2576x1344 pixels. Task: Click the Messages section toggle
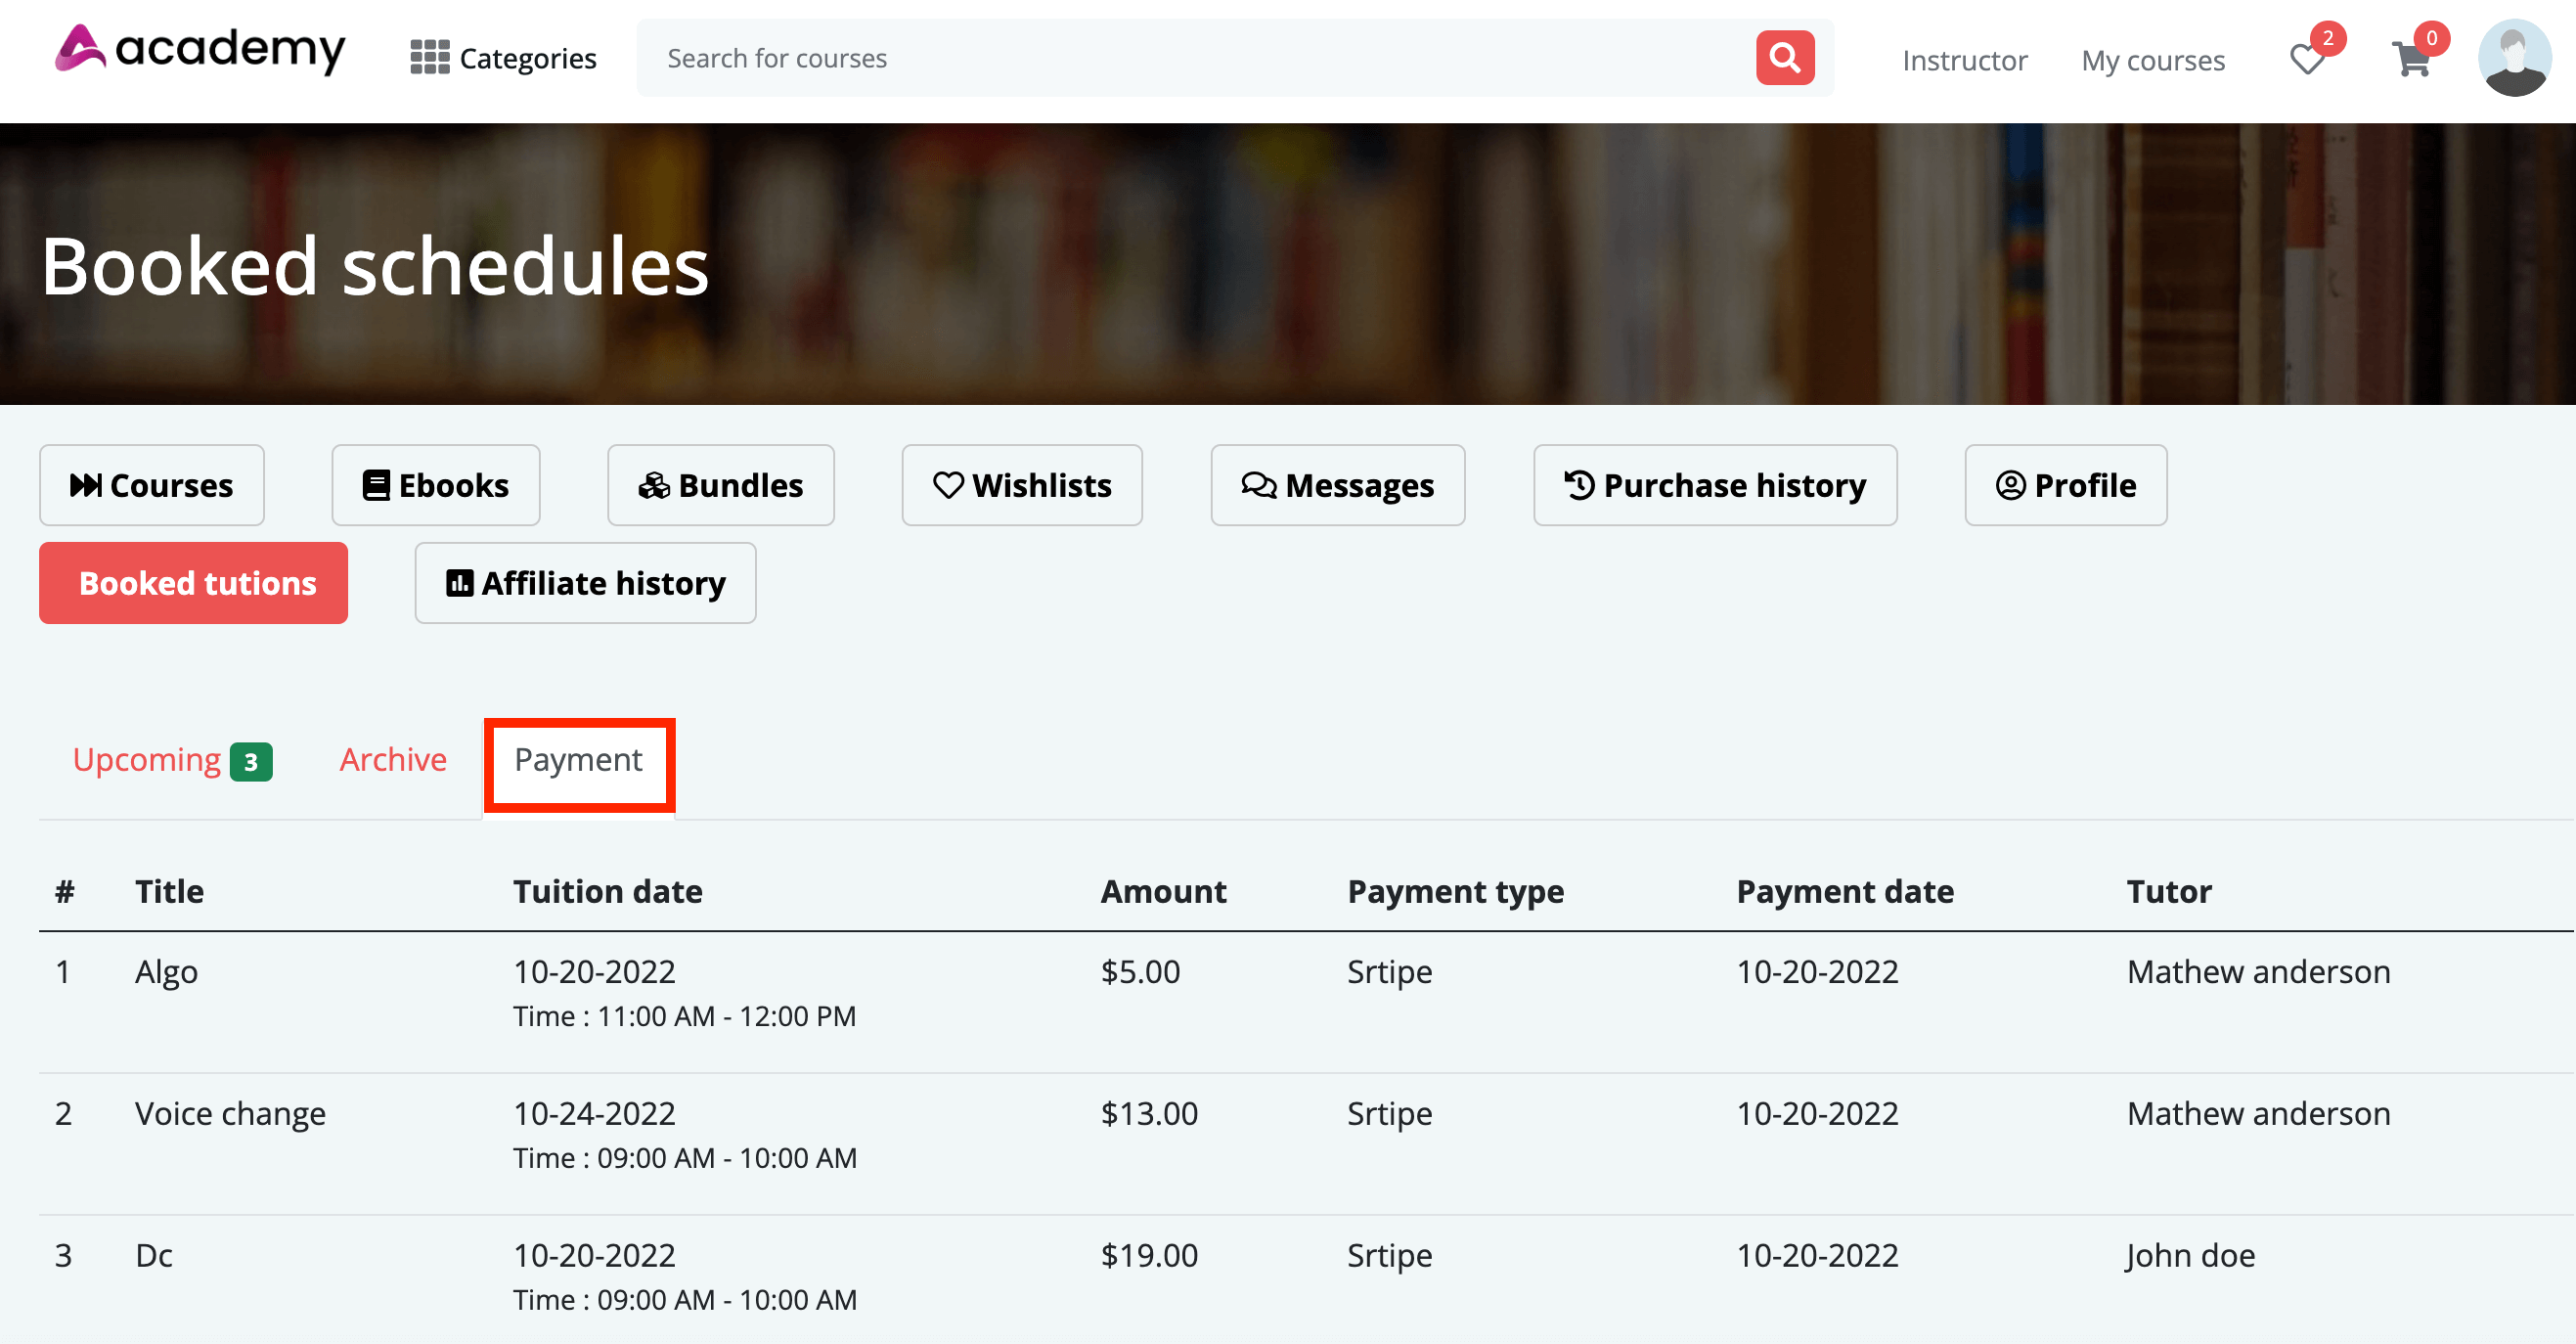coord(1336,485)
